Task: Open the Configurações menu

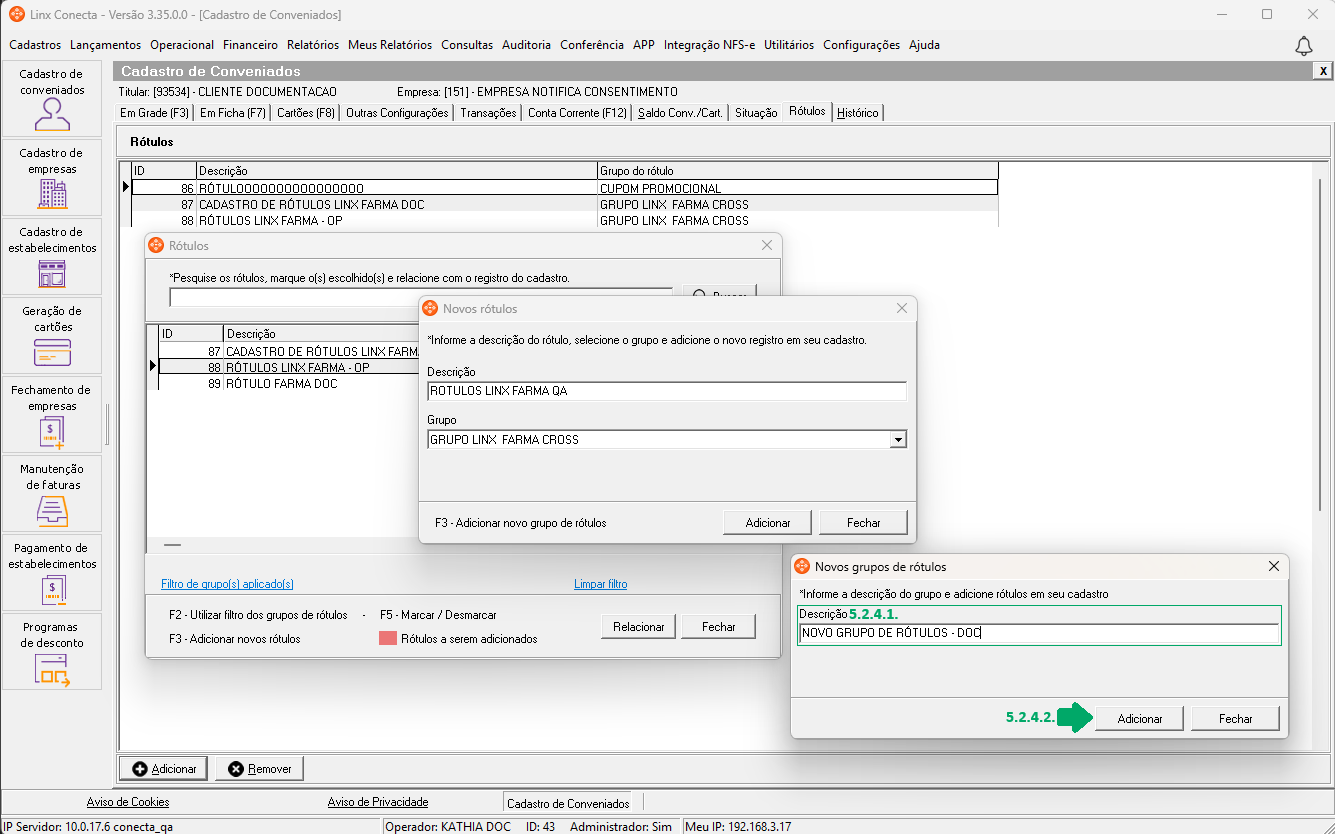Action: [x=862, y=45]
